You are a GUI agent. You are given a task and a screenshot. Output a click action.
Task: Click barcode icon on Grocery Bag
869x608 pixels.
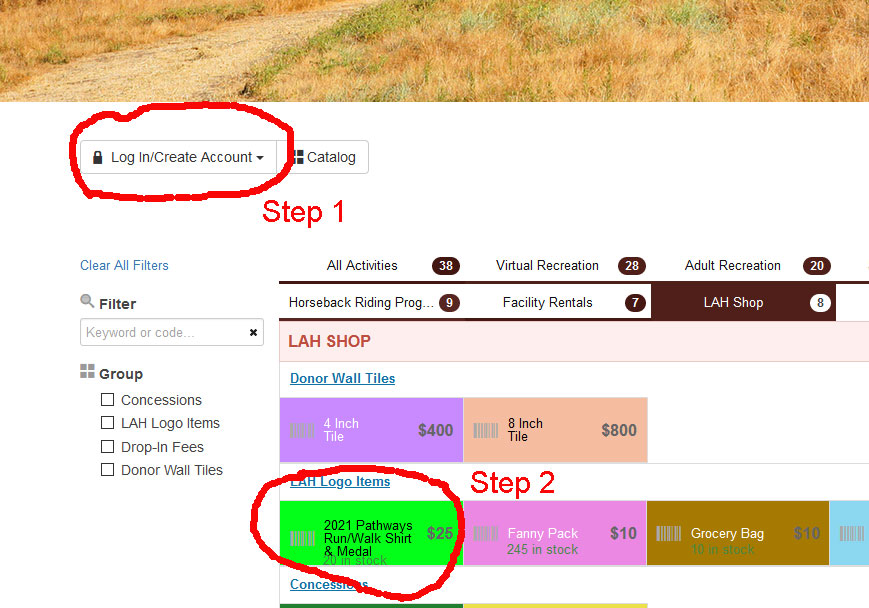[x=668, y=534]
